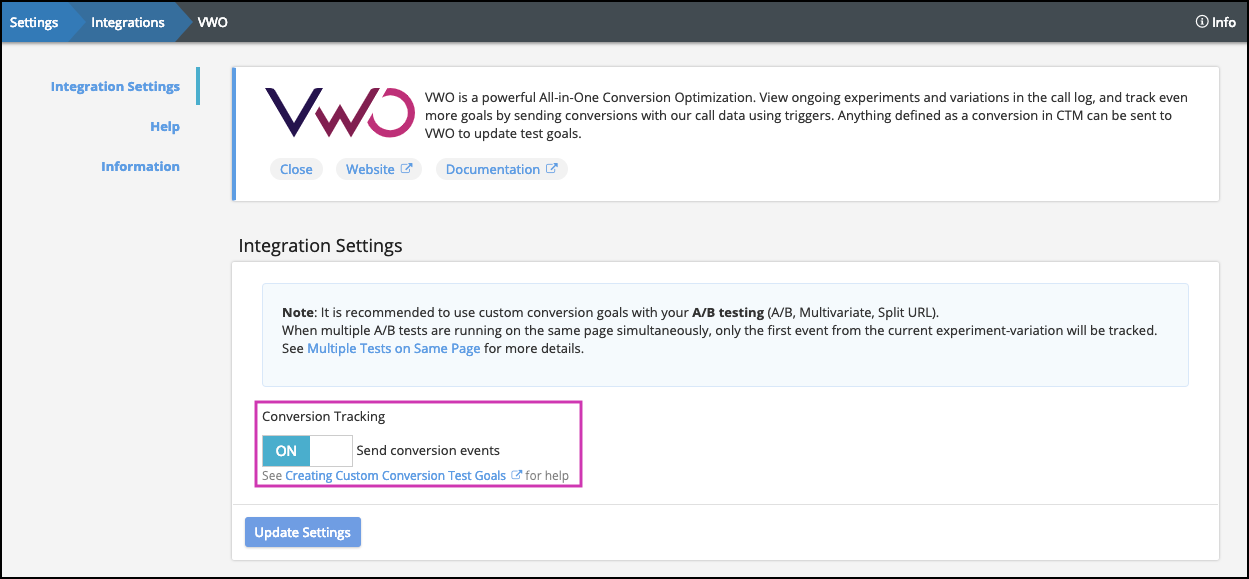Navigate to Integrations breadcrumb
The image size is (1249, 579).
tap(127, 22)
